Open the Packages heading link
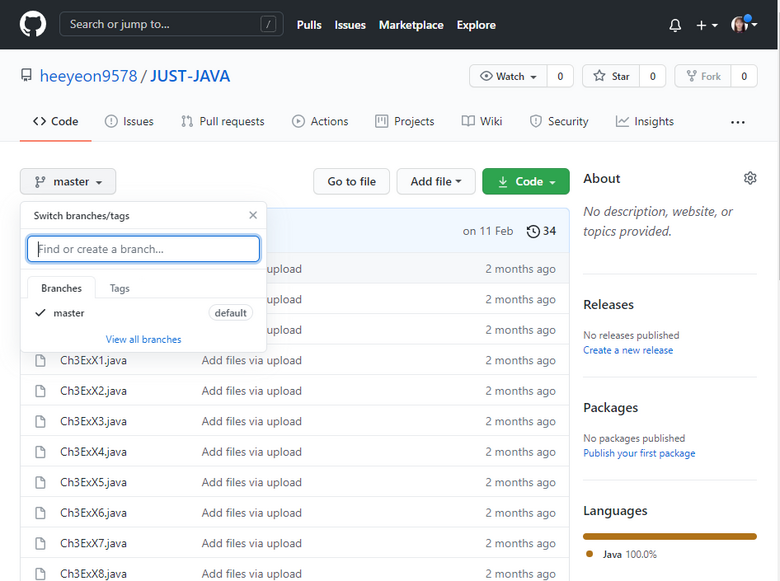 tap(610, 407)
